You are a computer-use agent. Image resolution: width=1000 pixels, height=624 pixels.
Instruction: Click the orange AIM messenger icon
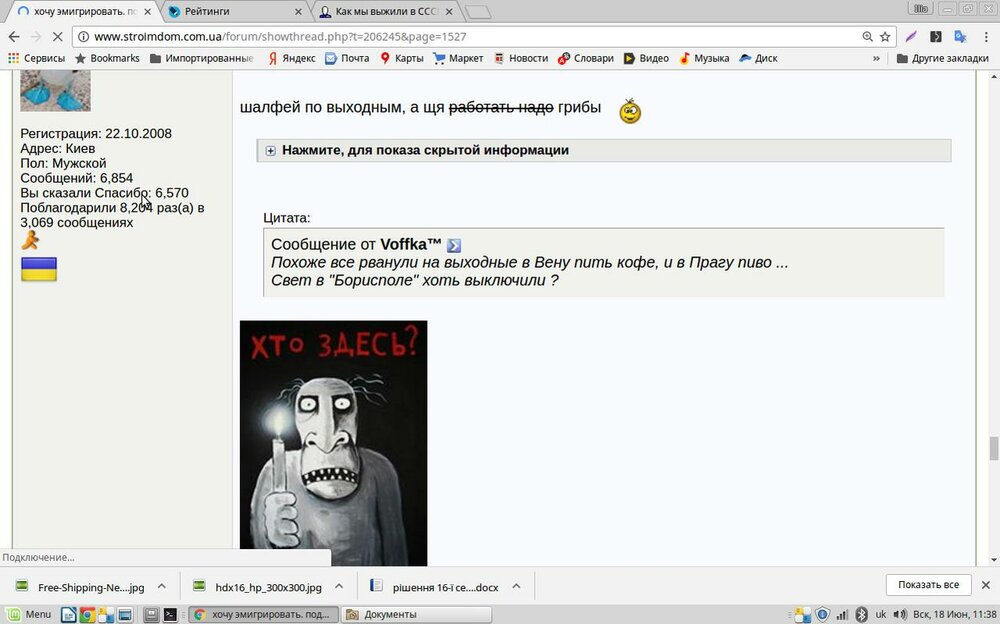30,241
